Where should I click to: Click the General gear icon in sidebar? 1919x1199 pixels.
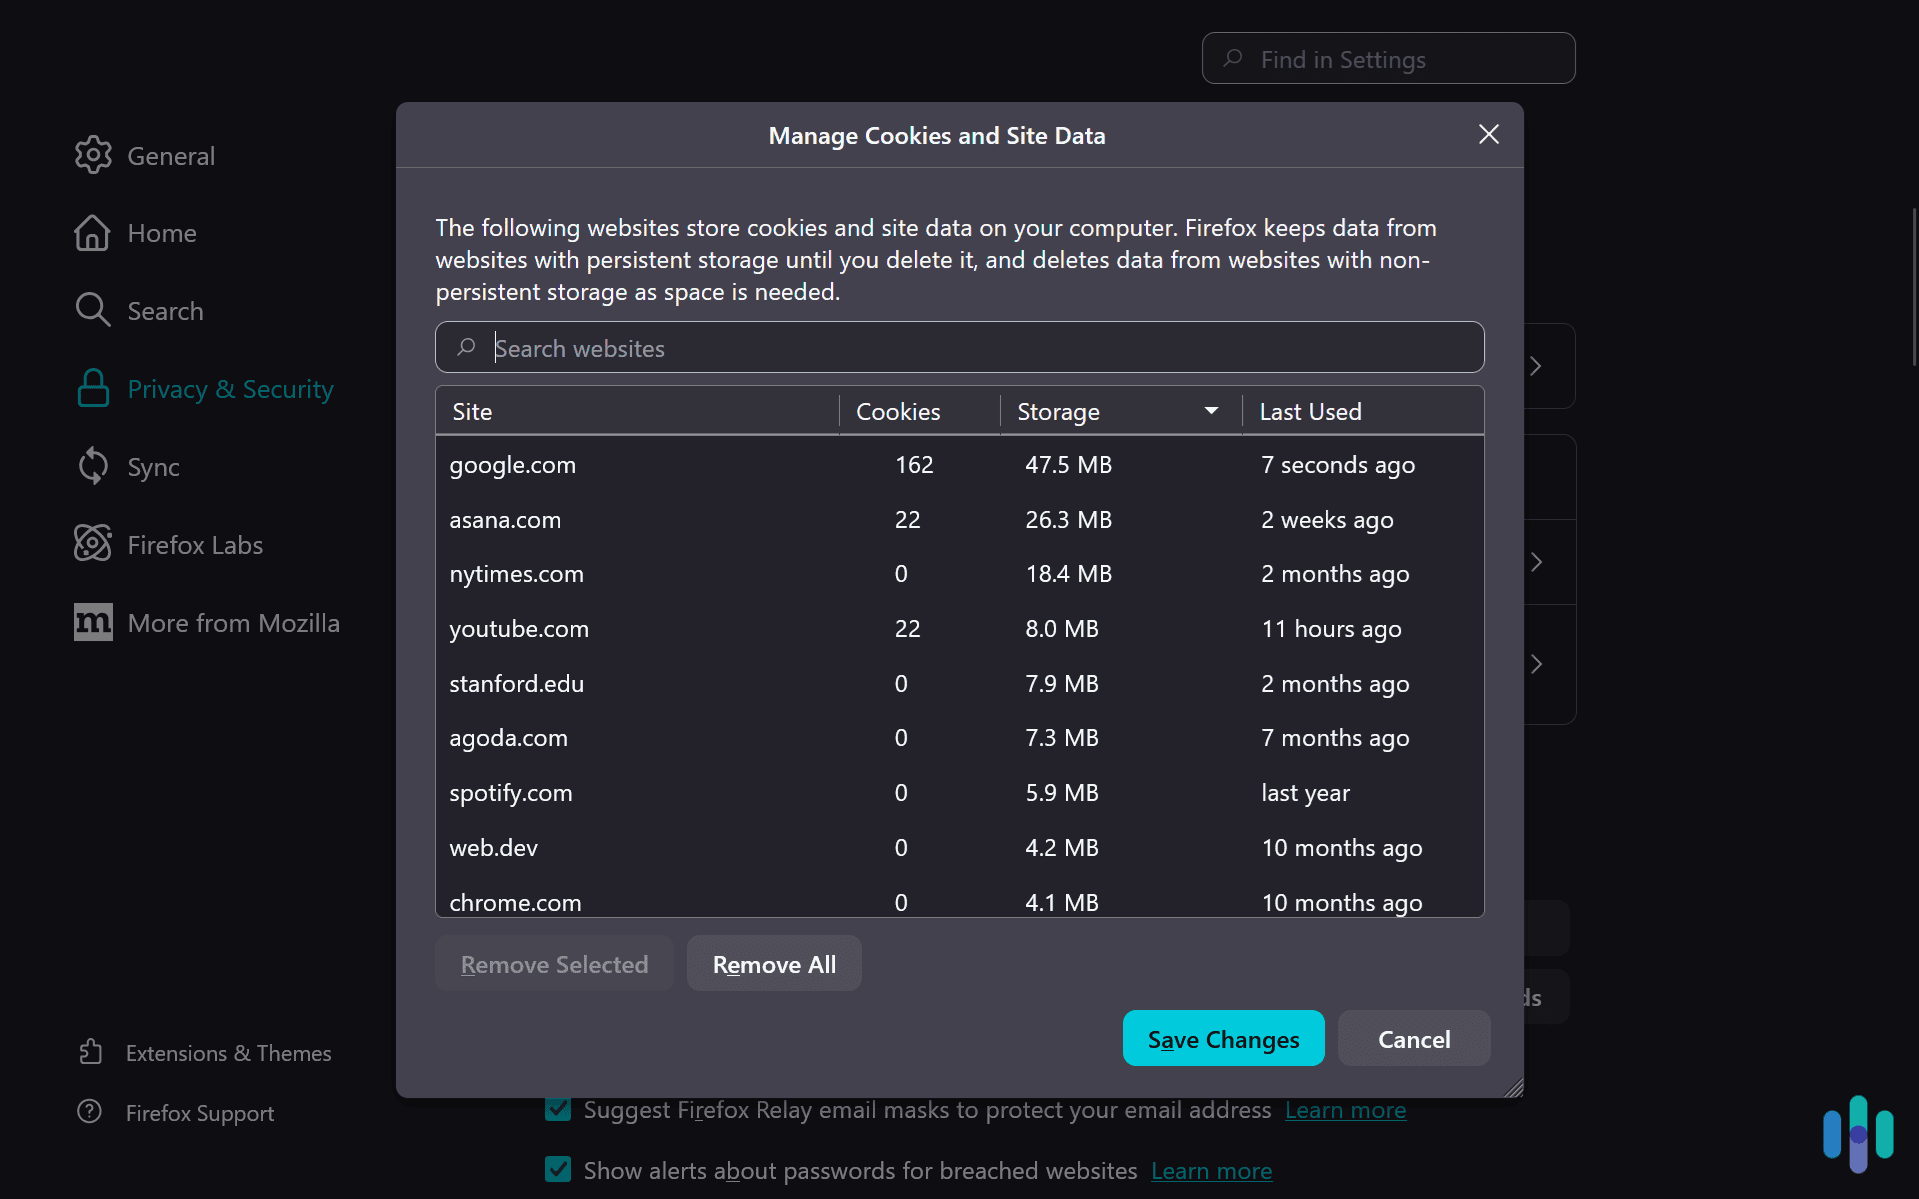click(x=93, y=155)
